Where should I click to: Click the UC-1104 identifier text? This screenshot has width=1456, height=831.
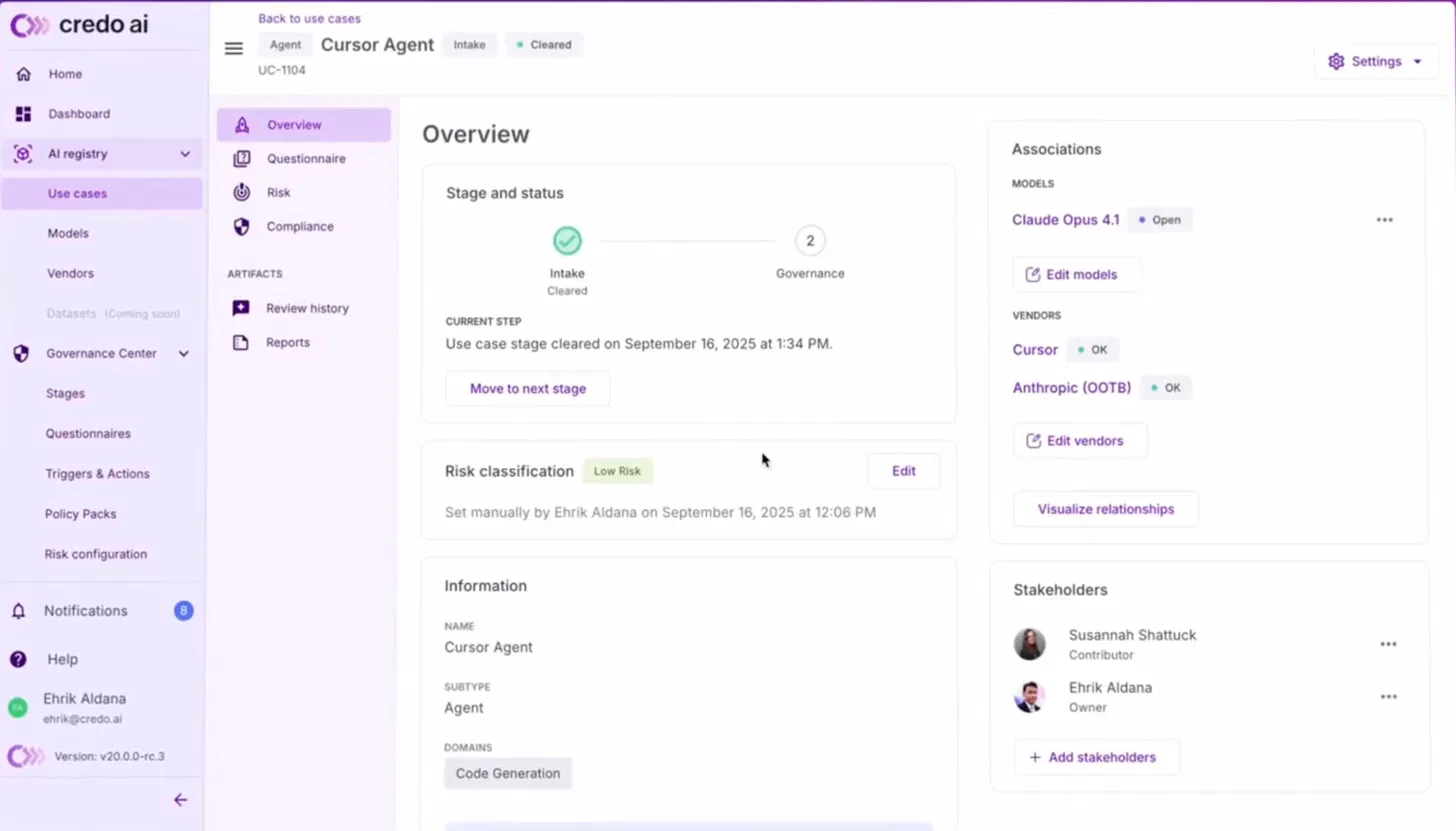(282, 71)
